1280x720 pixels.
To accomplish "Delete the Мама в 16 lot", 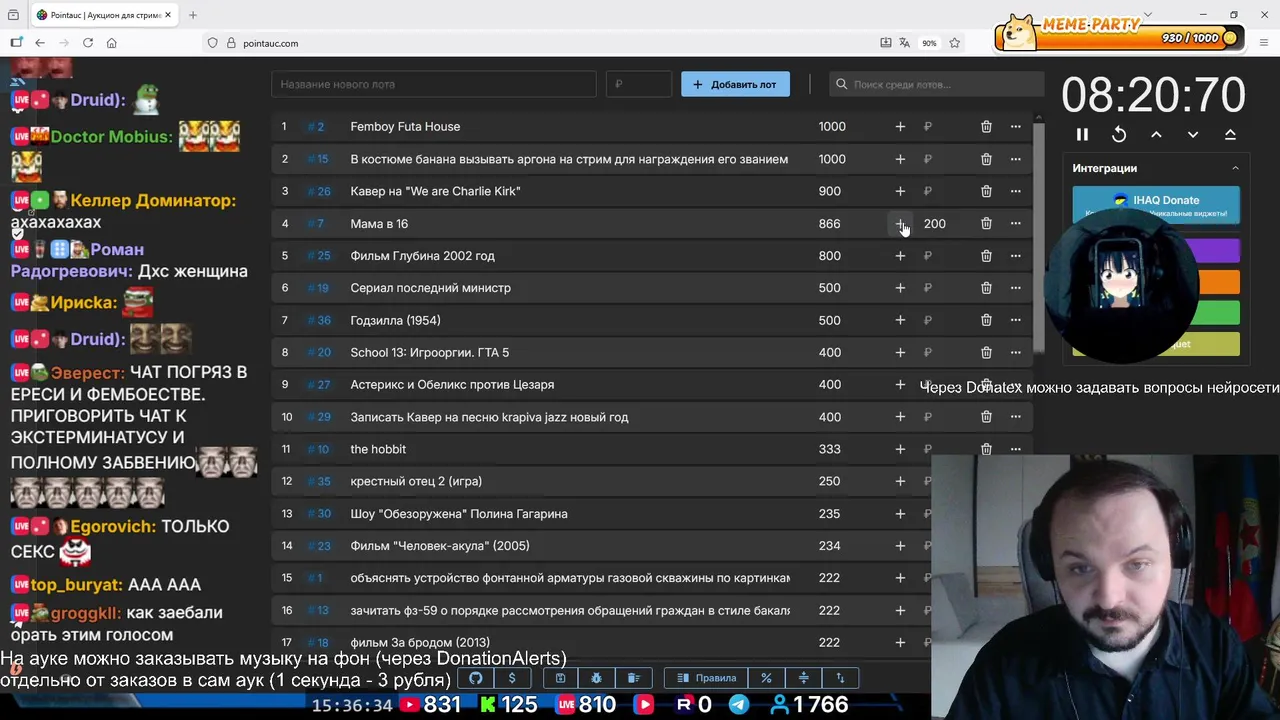I will click(x=986, y=224).
